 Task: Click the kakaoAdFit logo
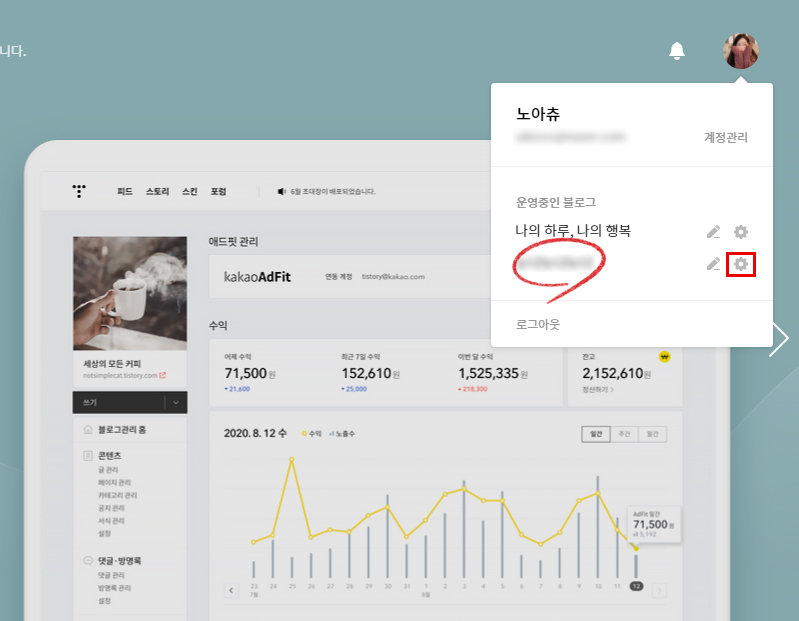[x=257, y=277]
